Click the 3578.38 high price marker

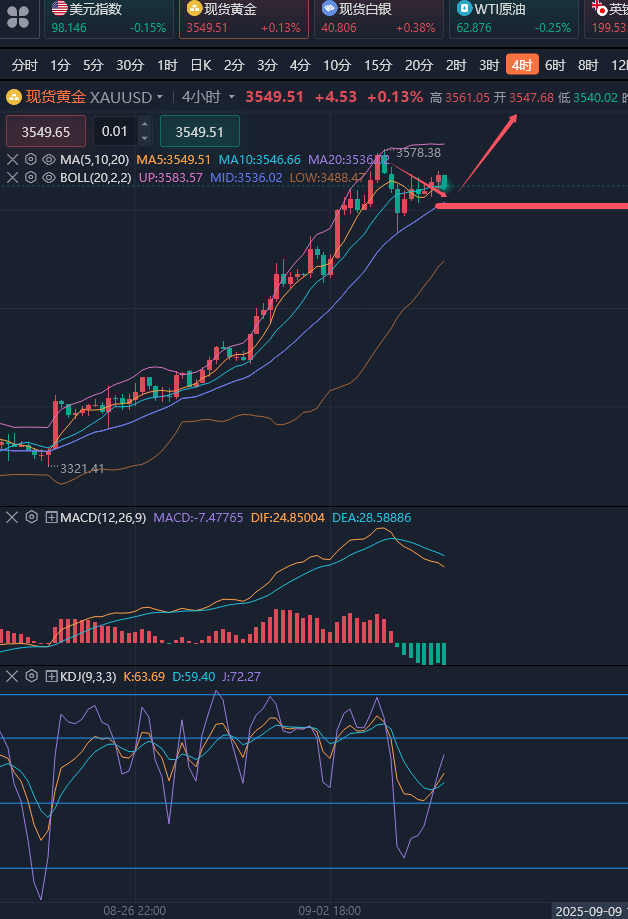click(418, 152)
